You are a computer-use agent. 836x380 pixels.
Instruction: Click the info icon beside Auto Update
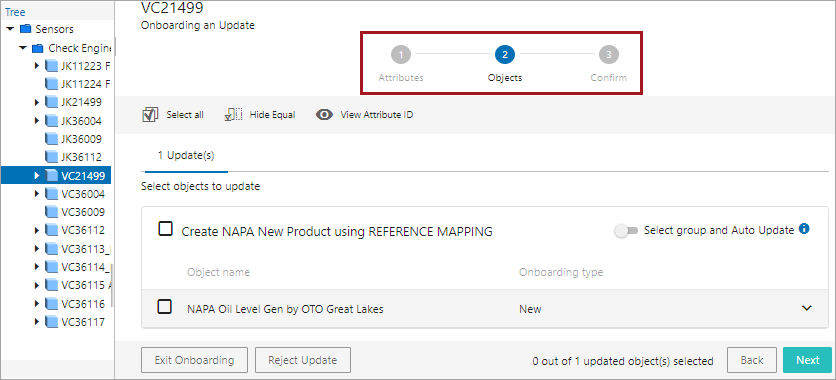805,229
